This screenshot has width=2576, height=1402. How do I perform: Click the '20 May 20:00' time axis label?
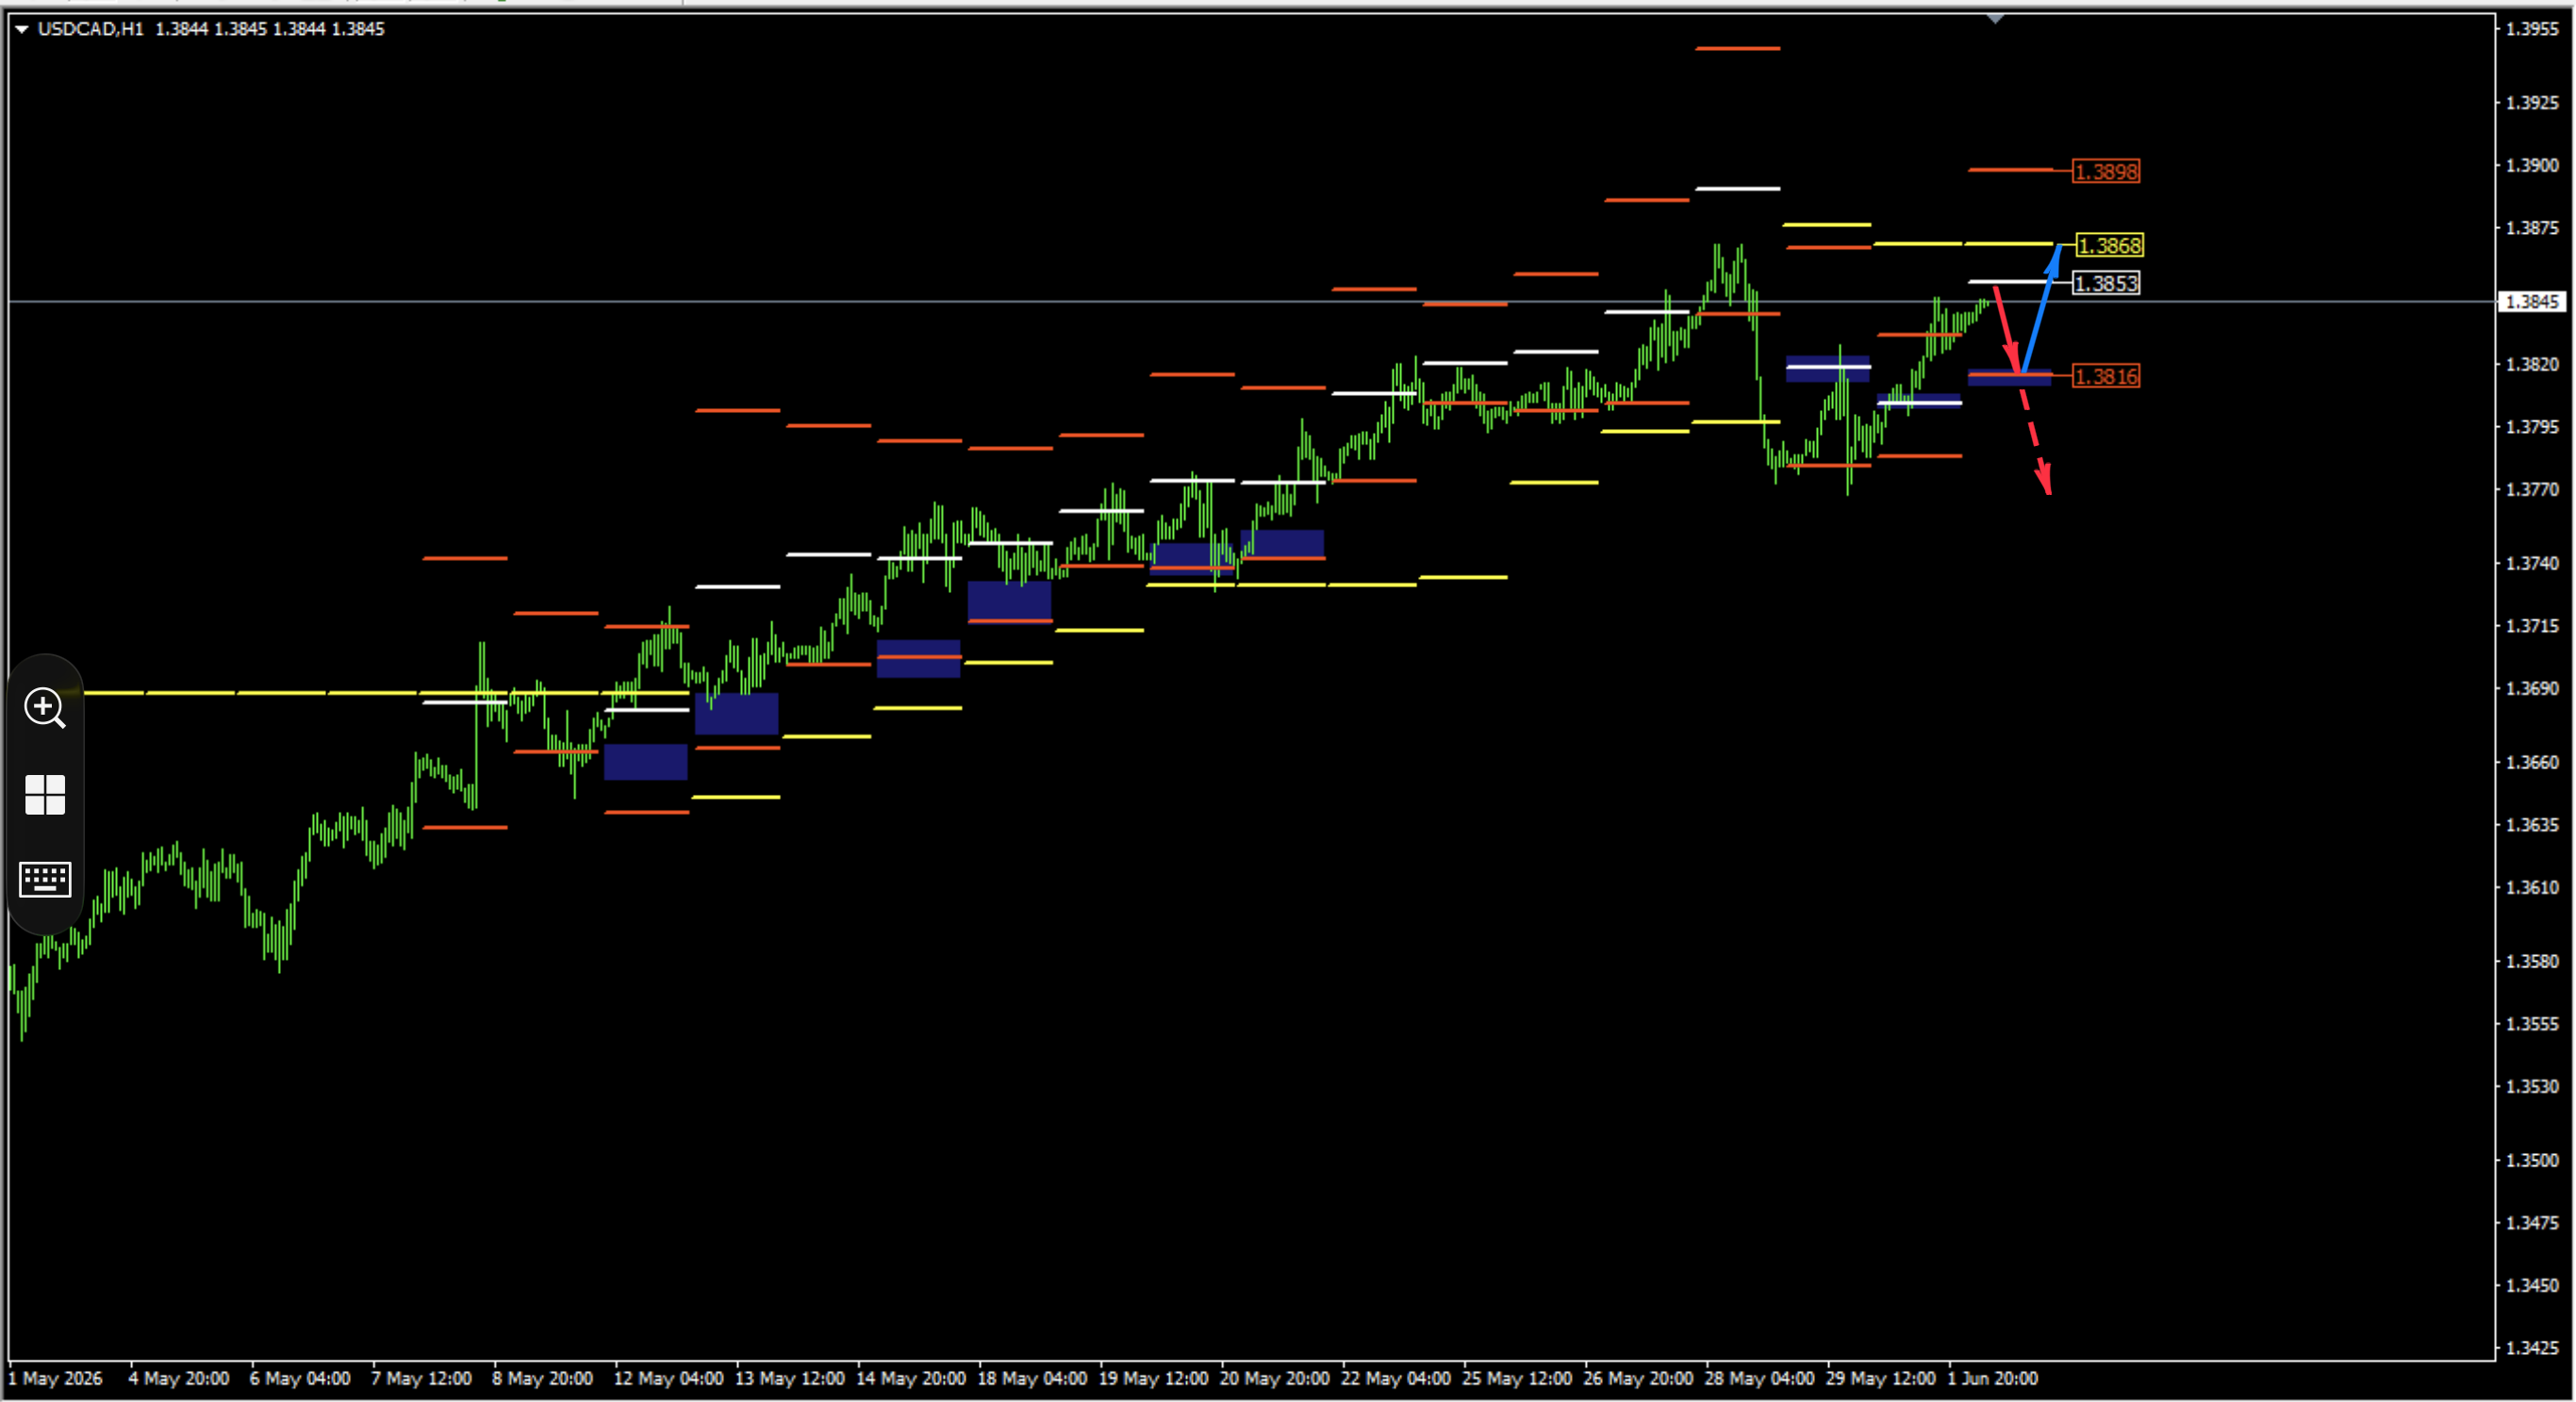click(x=1275, y=1379)
